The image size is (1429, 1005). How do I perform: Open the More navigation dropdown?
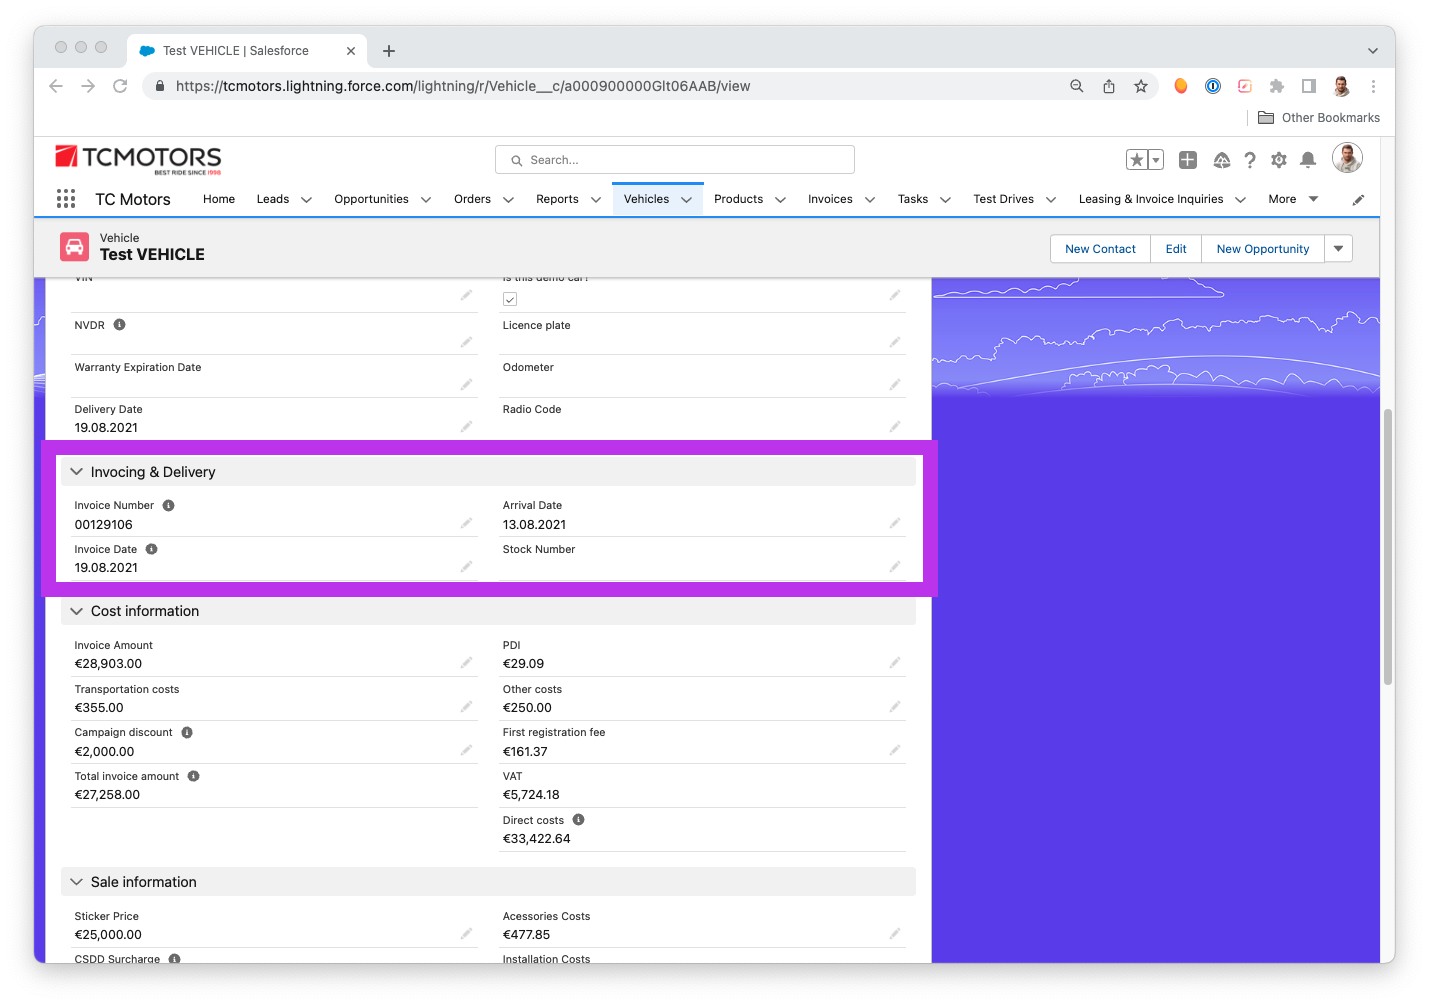(x=1294, y=199)
